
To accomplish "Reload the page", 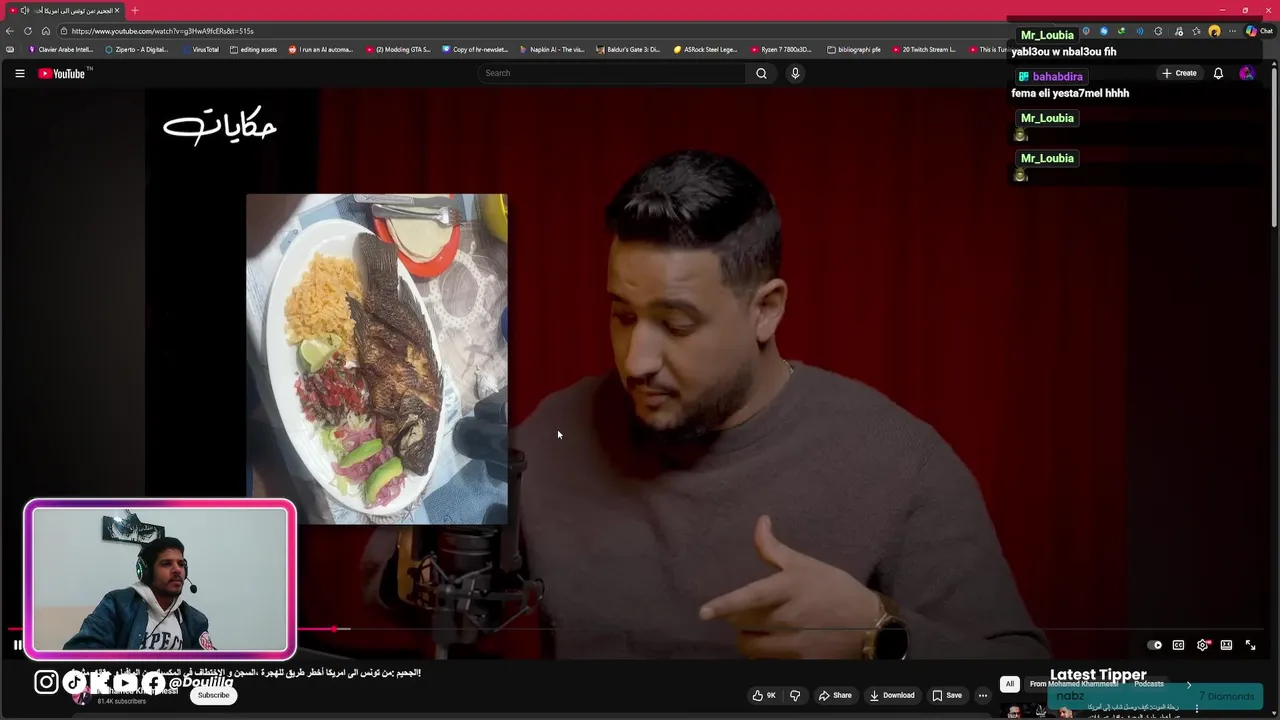I will (x=28, y=31).
